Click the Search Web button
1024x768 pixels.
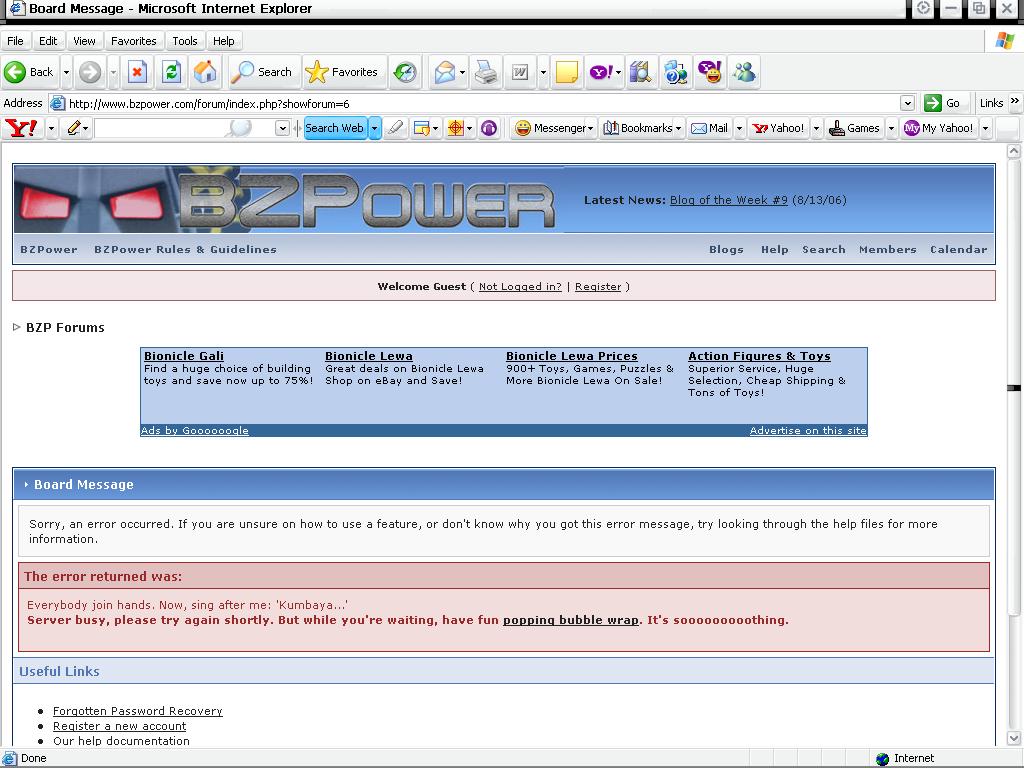coord(334,128)
